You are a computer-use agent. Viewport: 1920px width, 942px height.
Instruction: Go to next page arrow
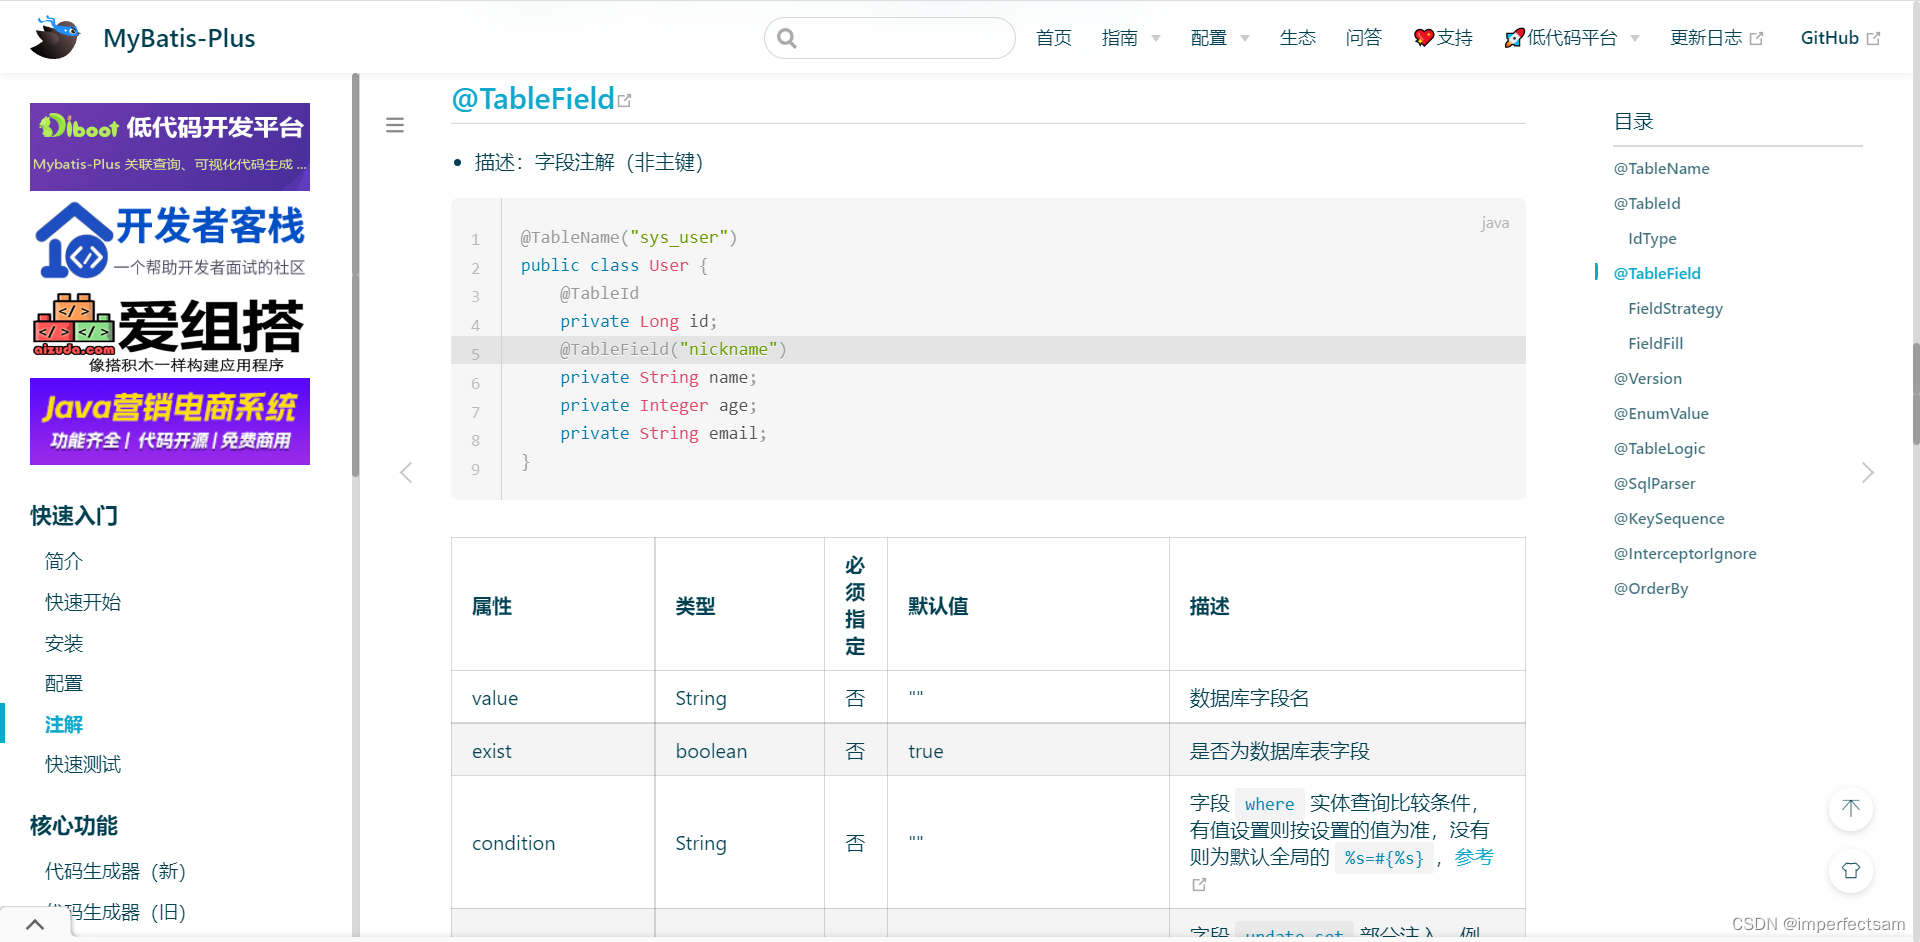click(x=1867, y=472)
